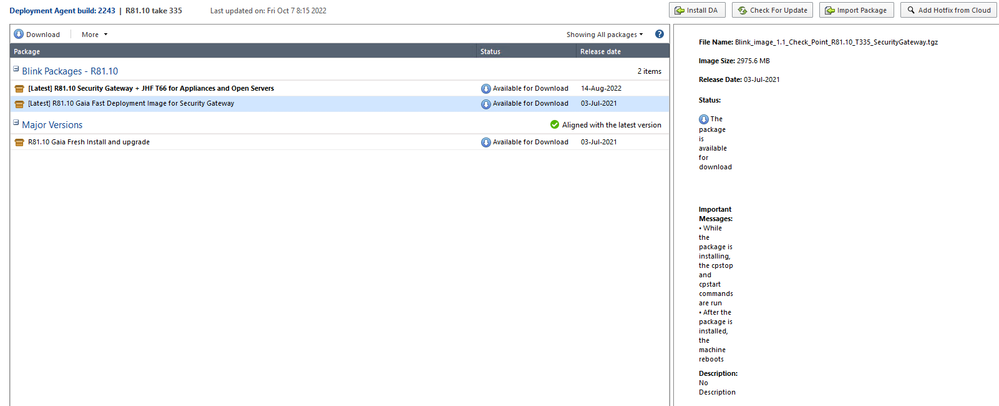Click package icon of Gaia Fresh Install row
Screen dimensions: 999x406
[19, 143]
